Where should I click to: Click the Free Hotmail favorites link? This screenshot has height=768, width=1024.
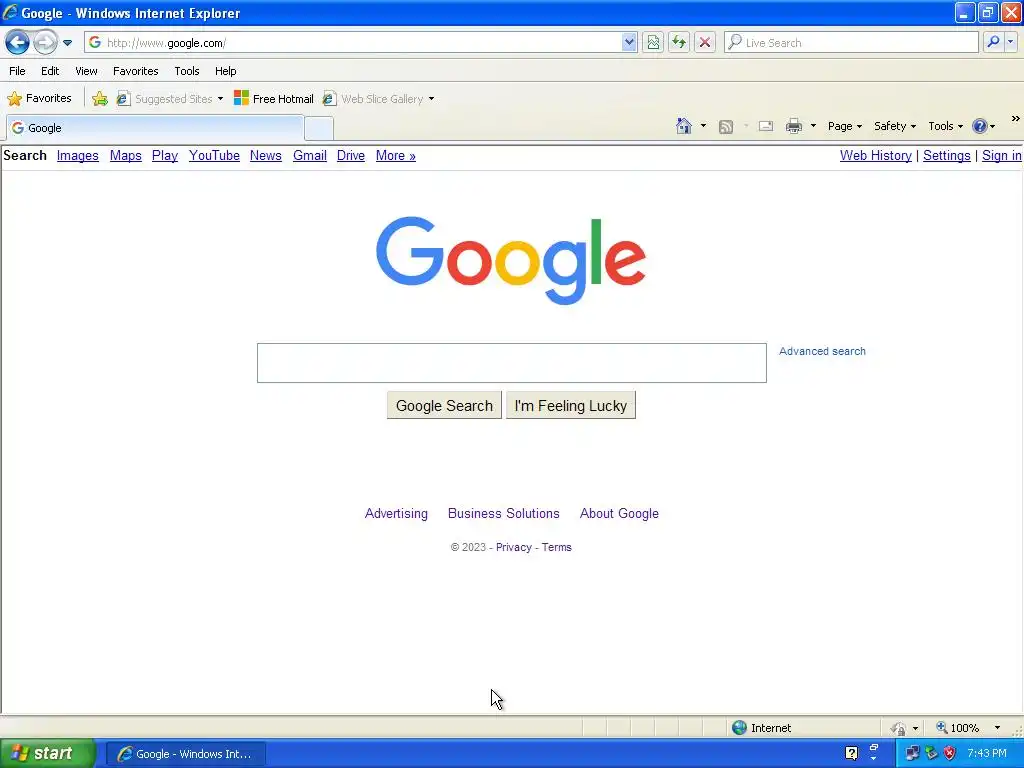tap(274, 99)
